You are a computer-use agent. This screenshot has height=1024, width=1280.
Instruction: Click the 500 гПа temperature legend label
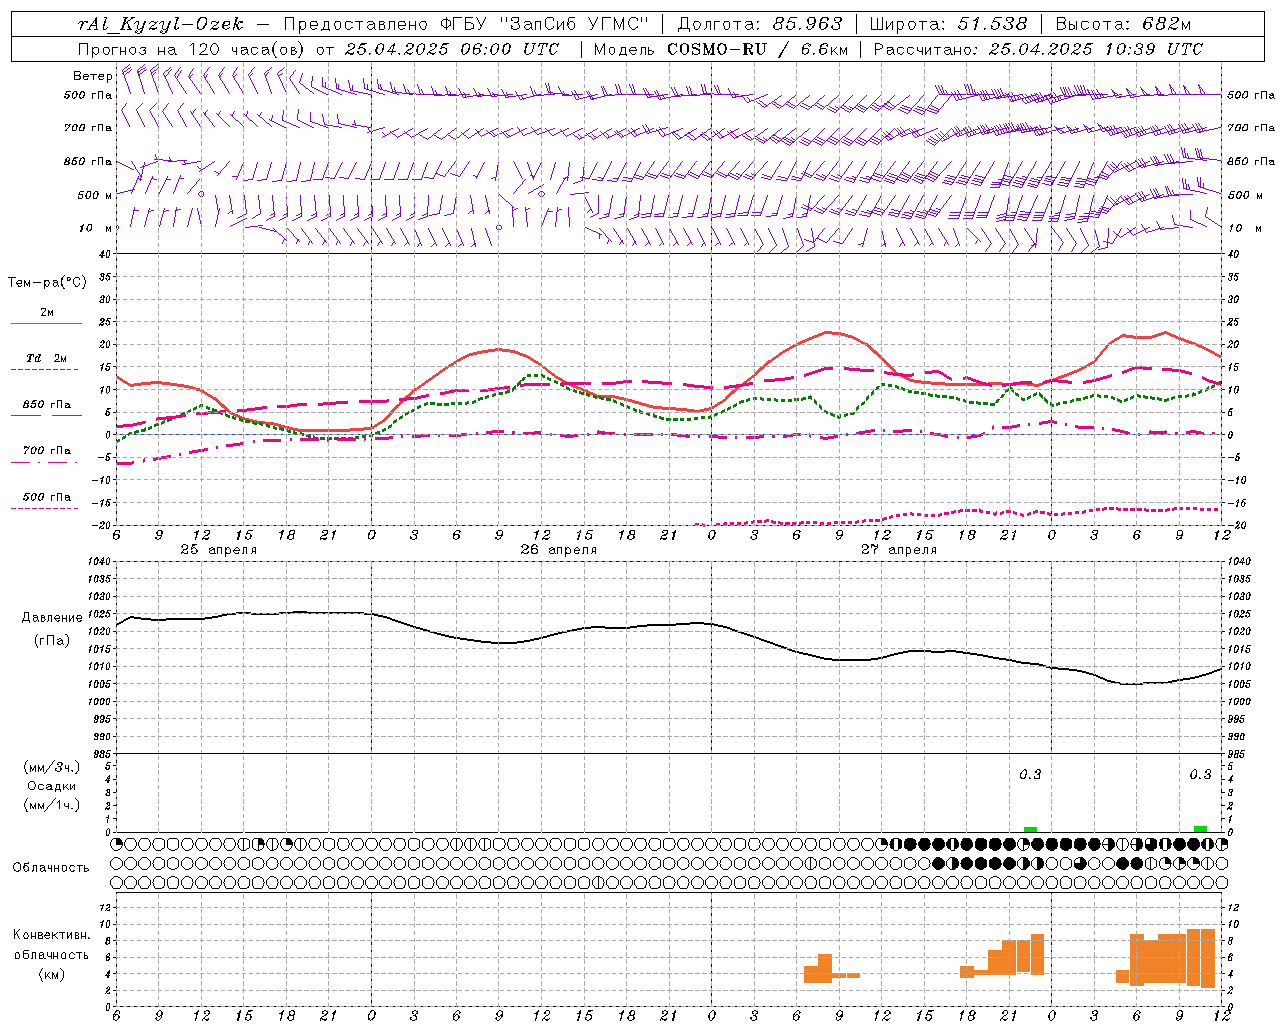[x=47, y=497]
